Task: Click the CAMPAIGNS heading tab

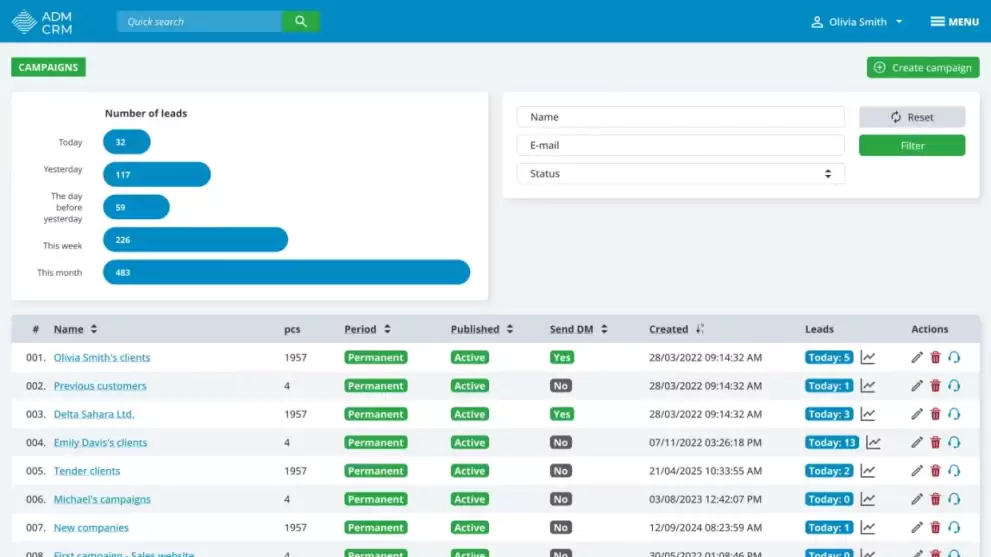Action: [x=48, y=67]
